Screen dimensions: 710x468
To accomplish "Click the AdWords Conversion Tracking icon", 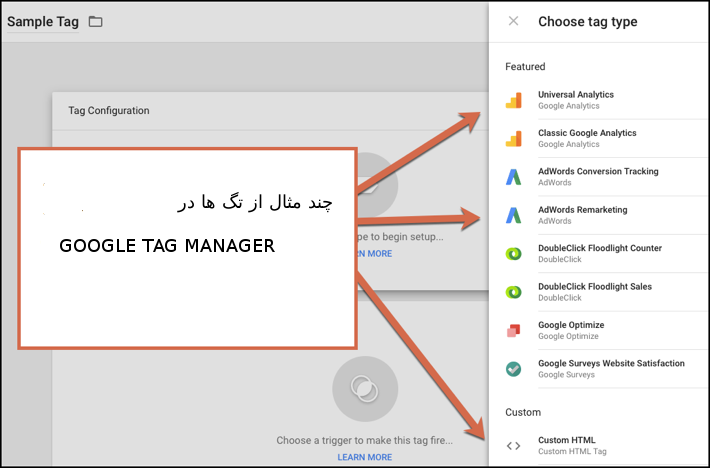I will [x=513, y=177].
